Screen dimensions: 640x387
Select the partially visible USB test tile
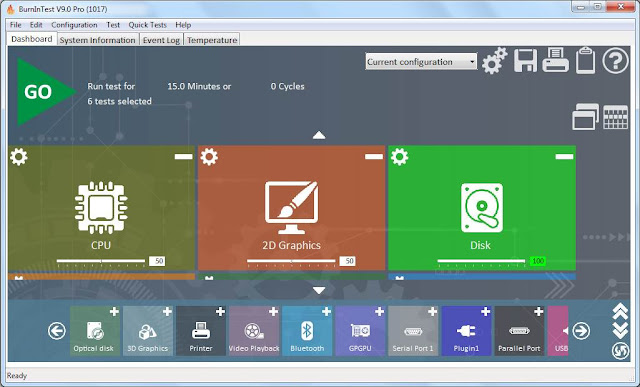click(558, 331)
